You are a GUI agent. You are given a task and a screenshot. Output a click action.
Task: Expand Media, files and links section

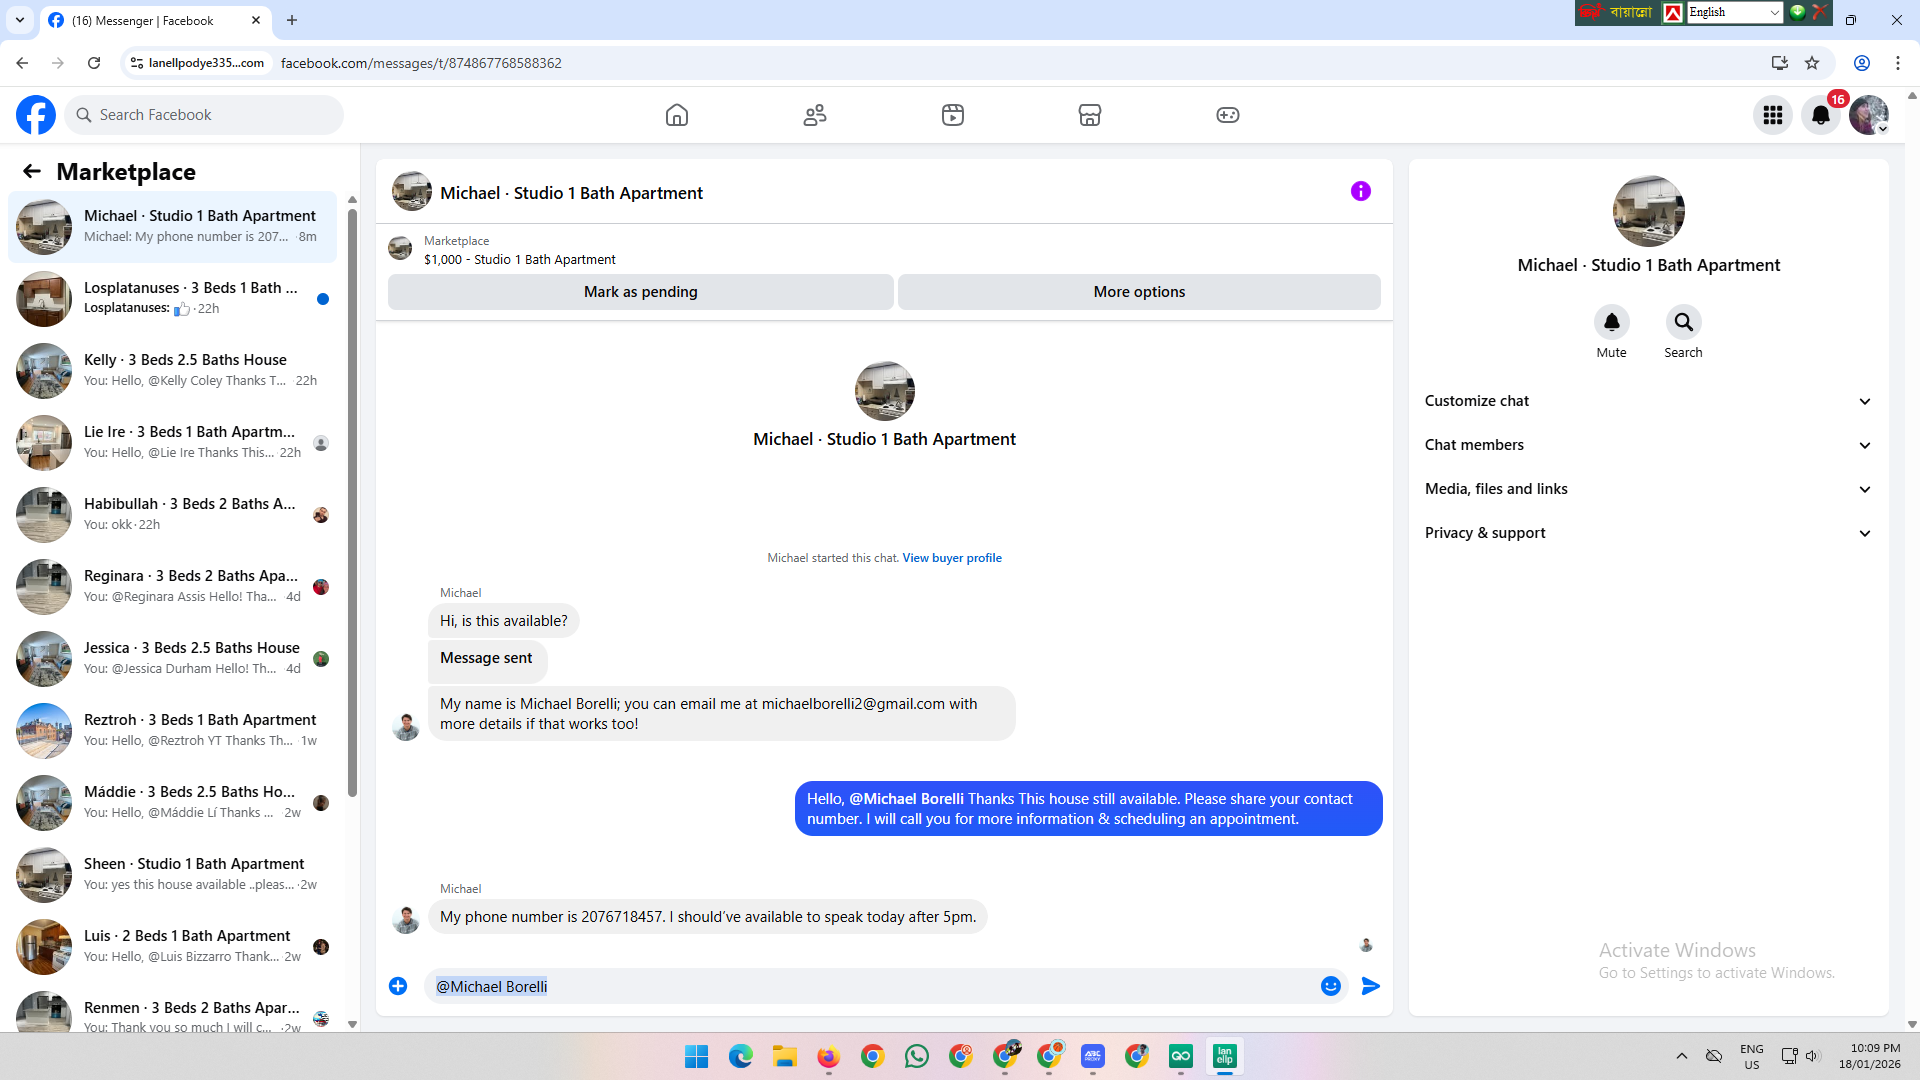tap(1648, 489)
